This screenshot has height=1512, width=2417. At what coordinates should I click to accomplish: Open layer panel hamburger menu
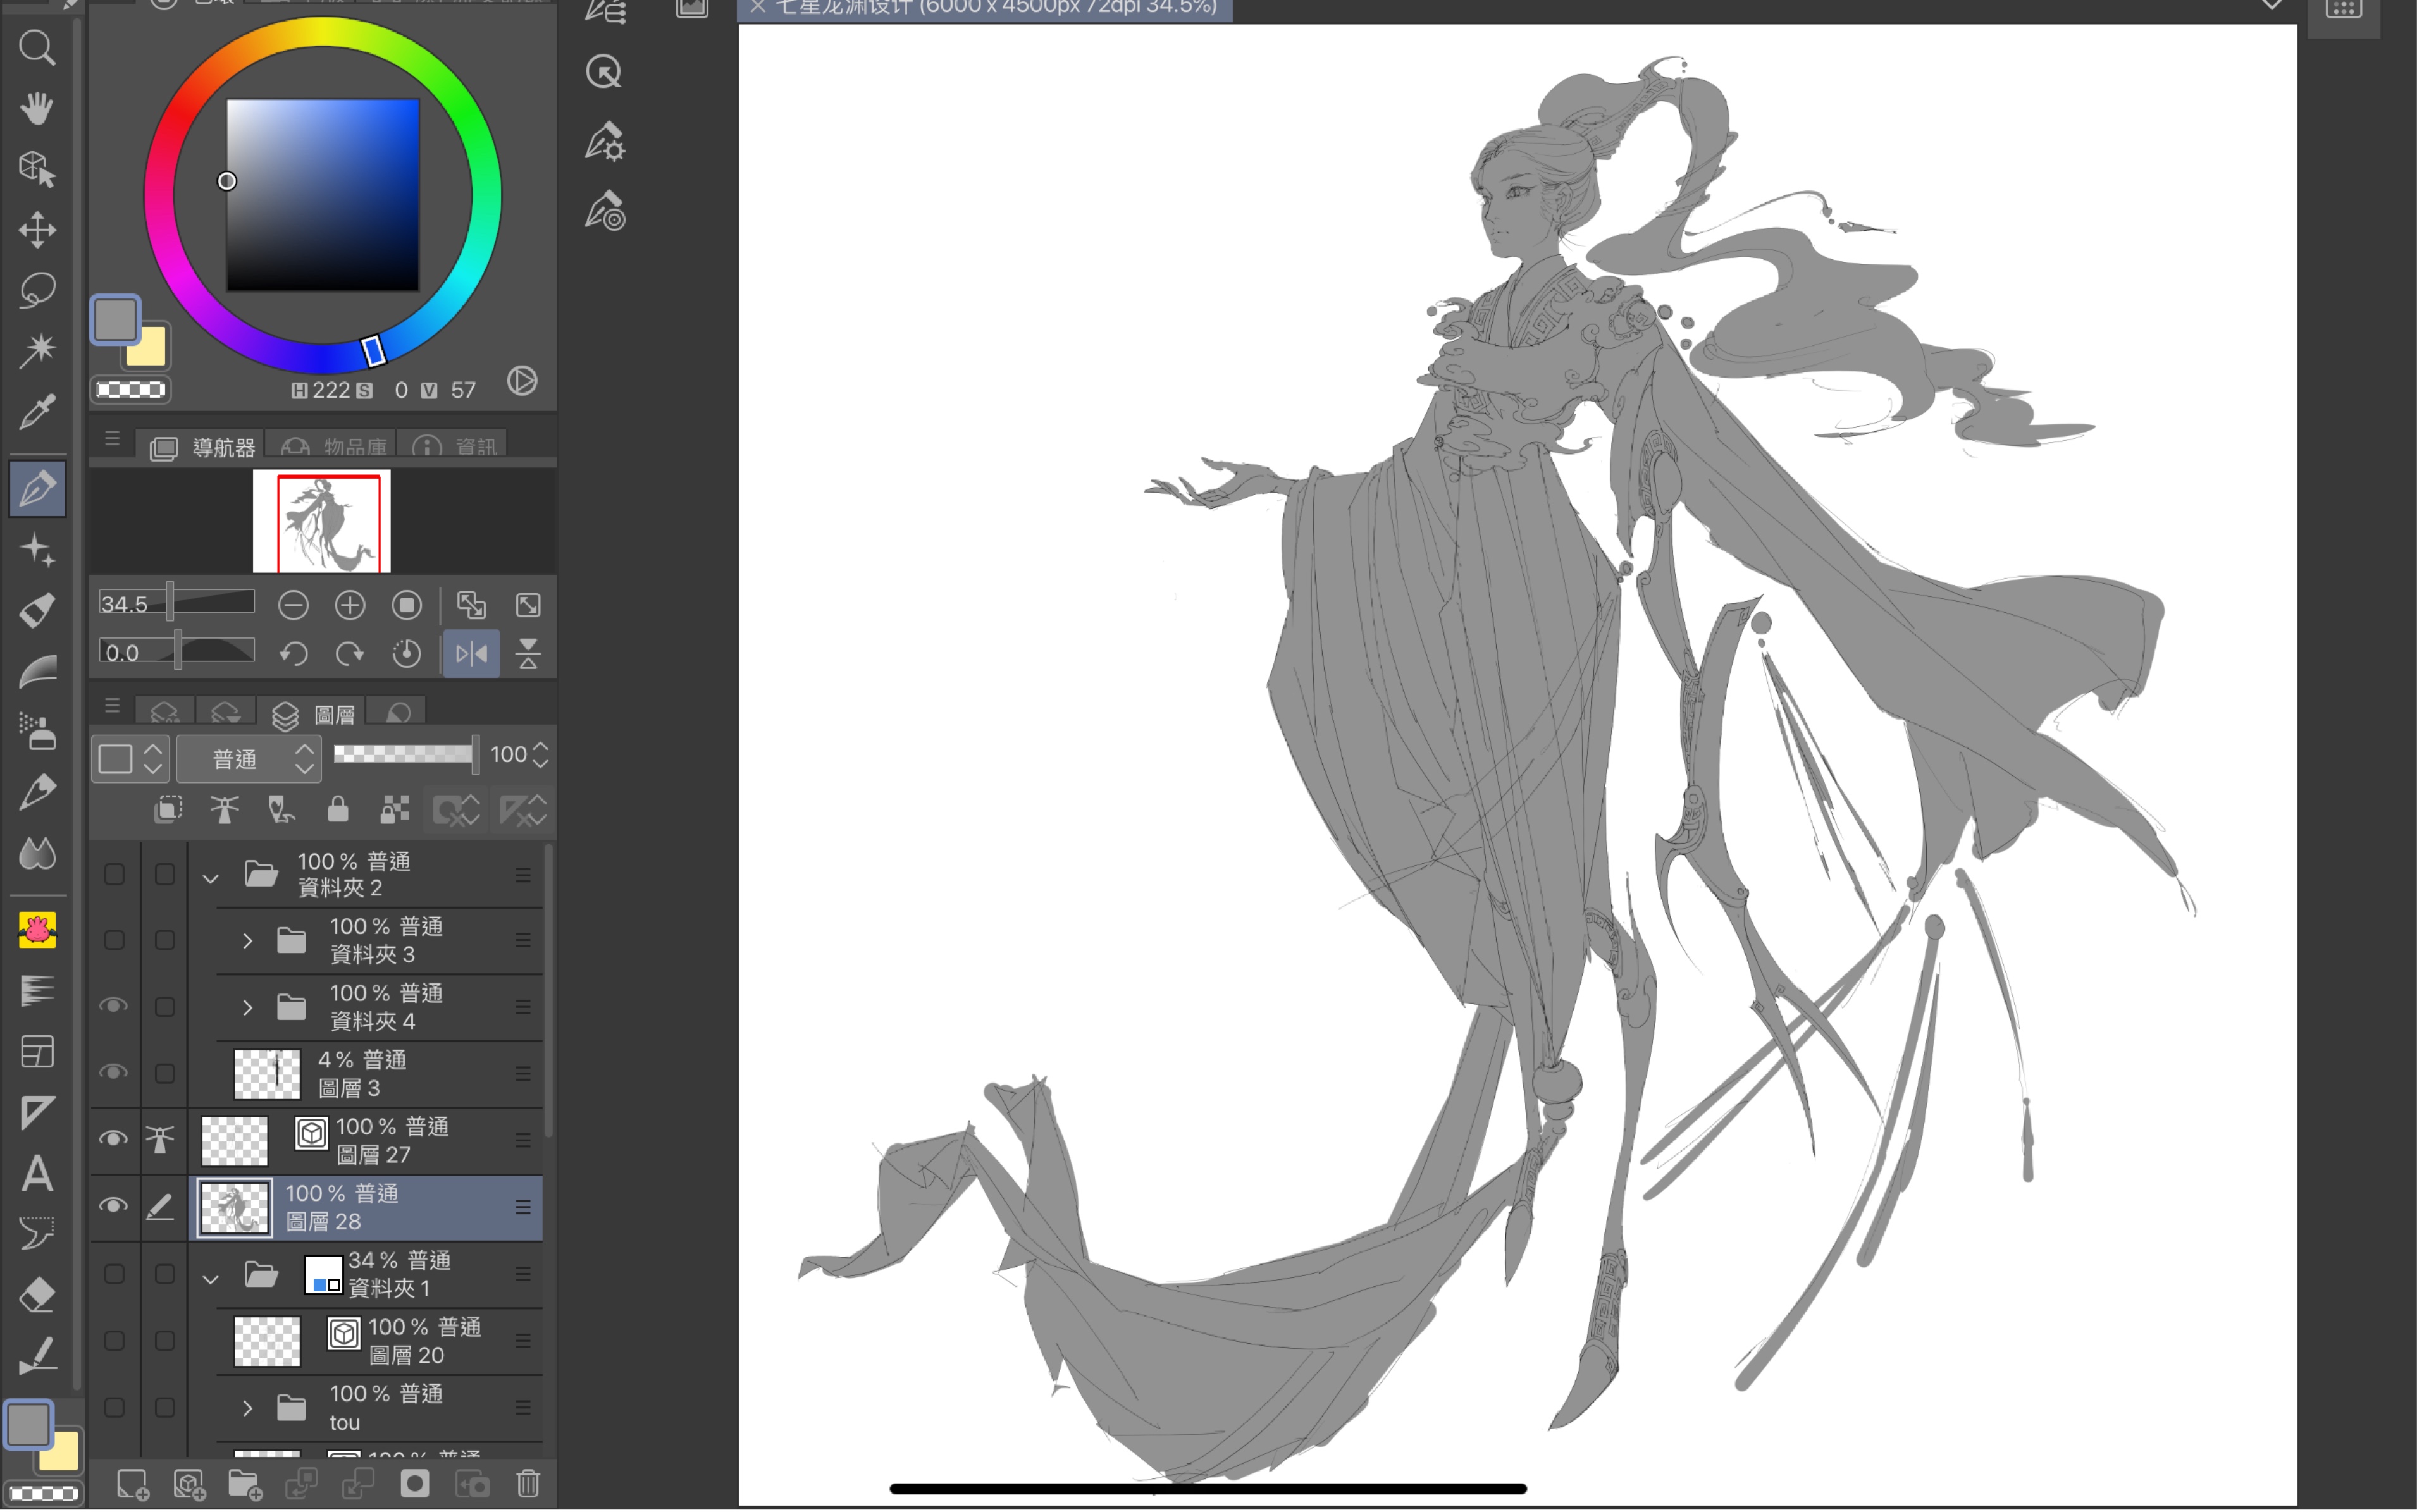(x=112, y=707)
